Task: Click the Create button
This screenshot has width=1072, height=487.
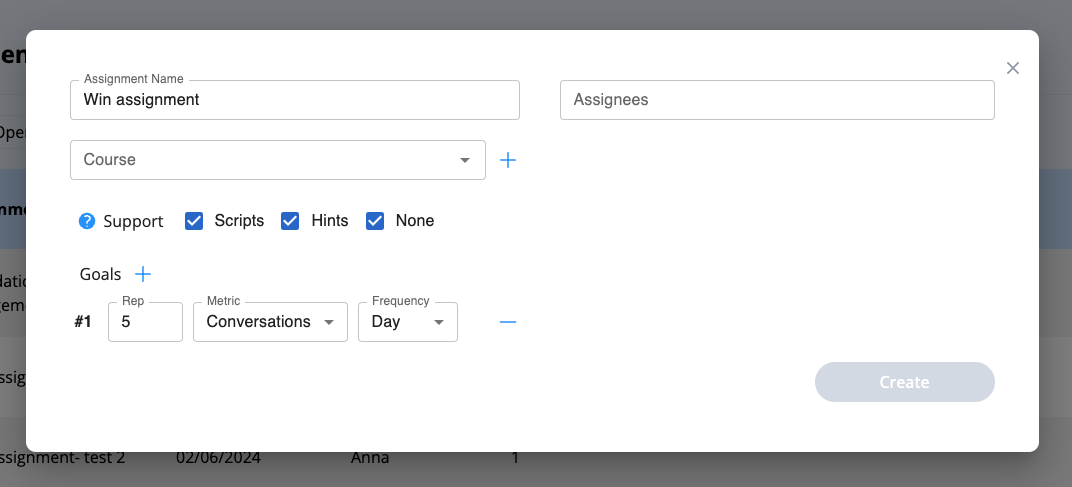Action: 904,382
